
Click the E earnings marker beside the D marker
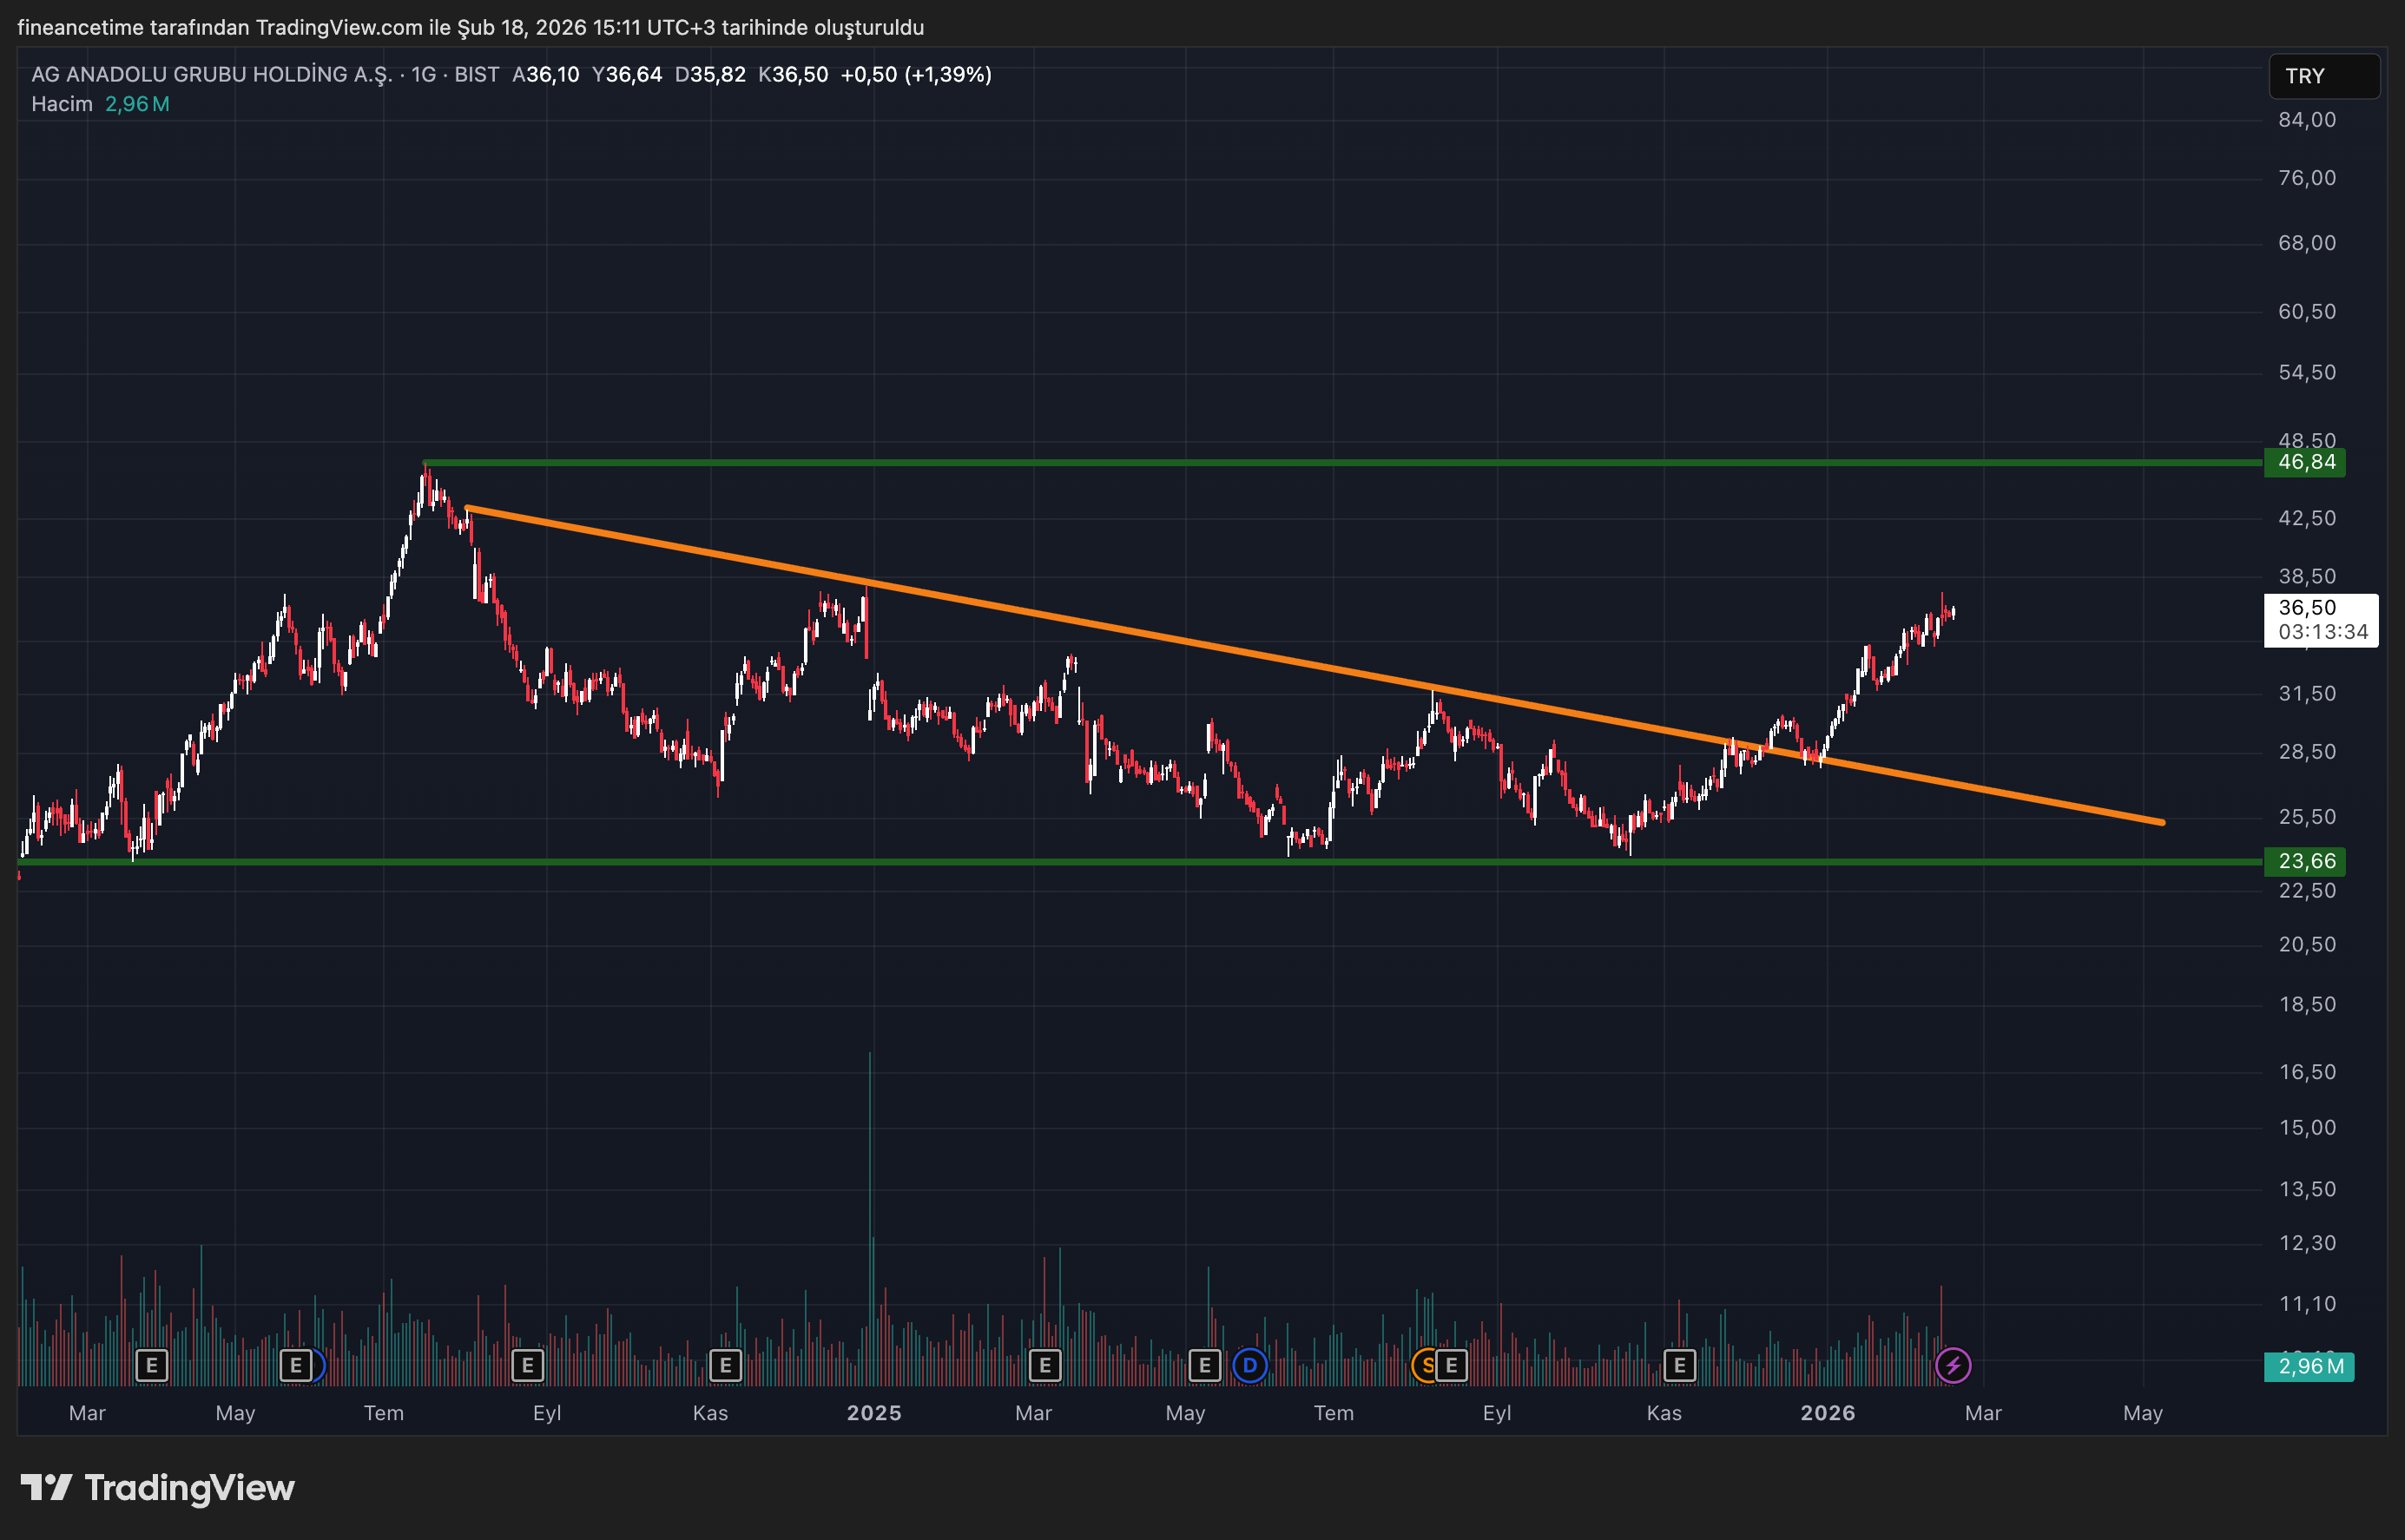pos(1205,1365)
